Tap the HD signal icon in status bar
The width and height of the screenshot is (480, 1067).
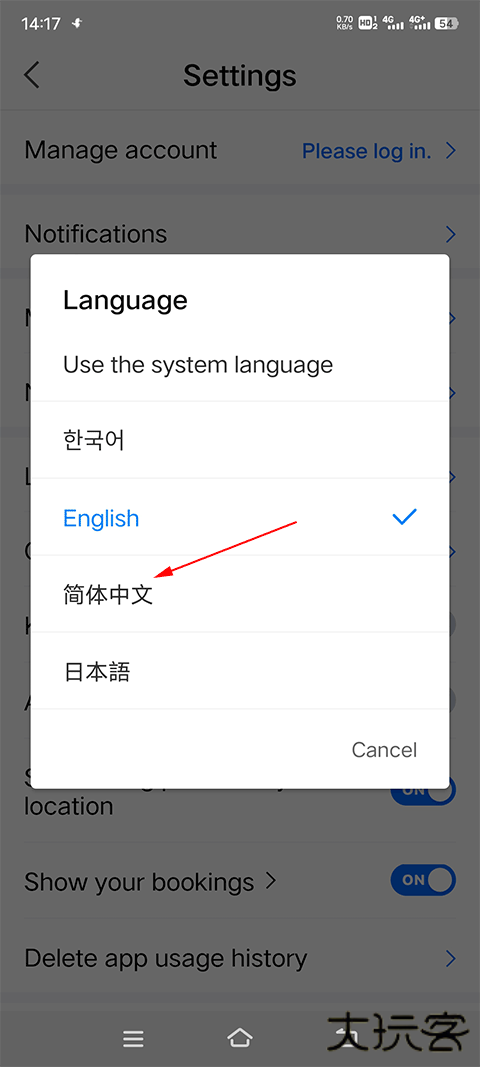(x=368, y=23)
